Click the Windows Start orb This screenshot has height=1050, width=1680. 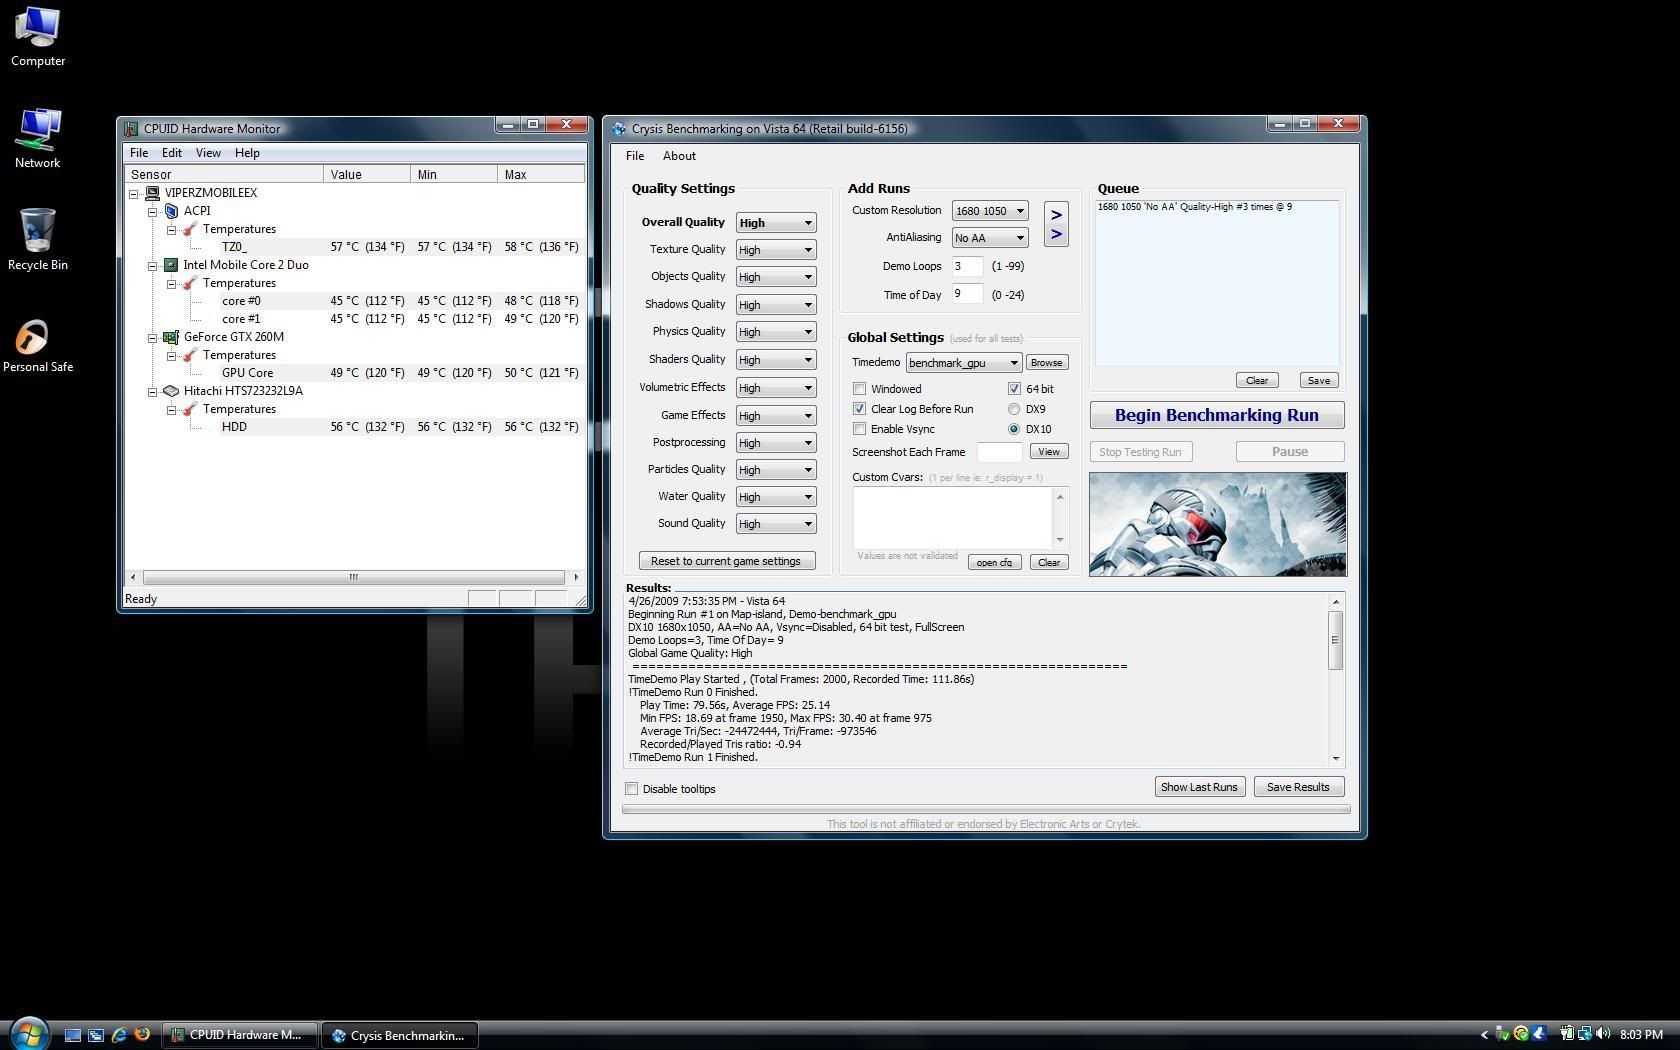point(29,1033)
